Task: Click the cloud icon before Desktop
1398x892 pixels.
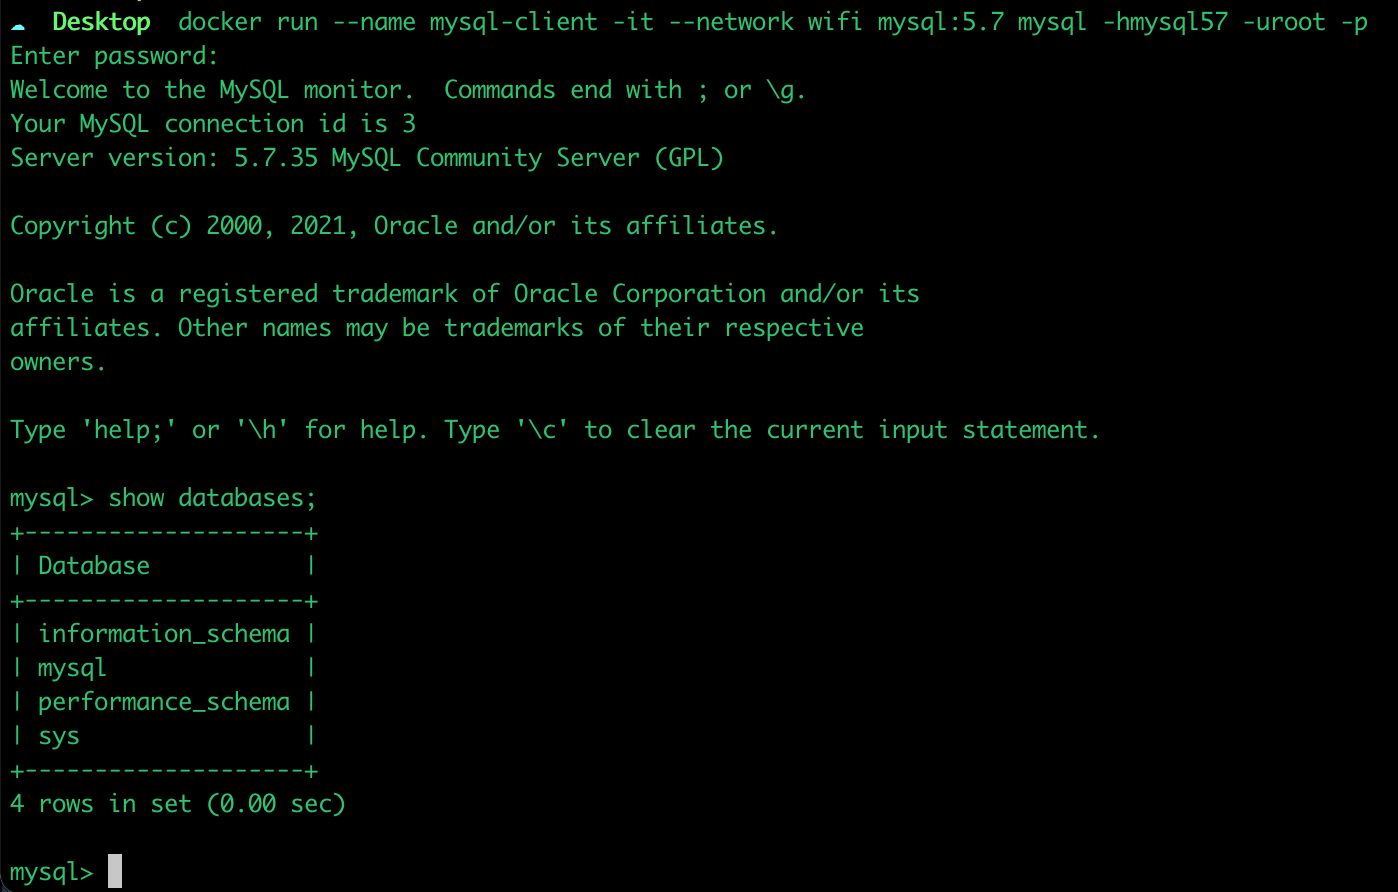Action: point(18,23)
